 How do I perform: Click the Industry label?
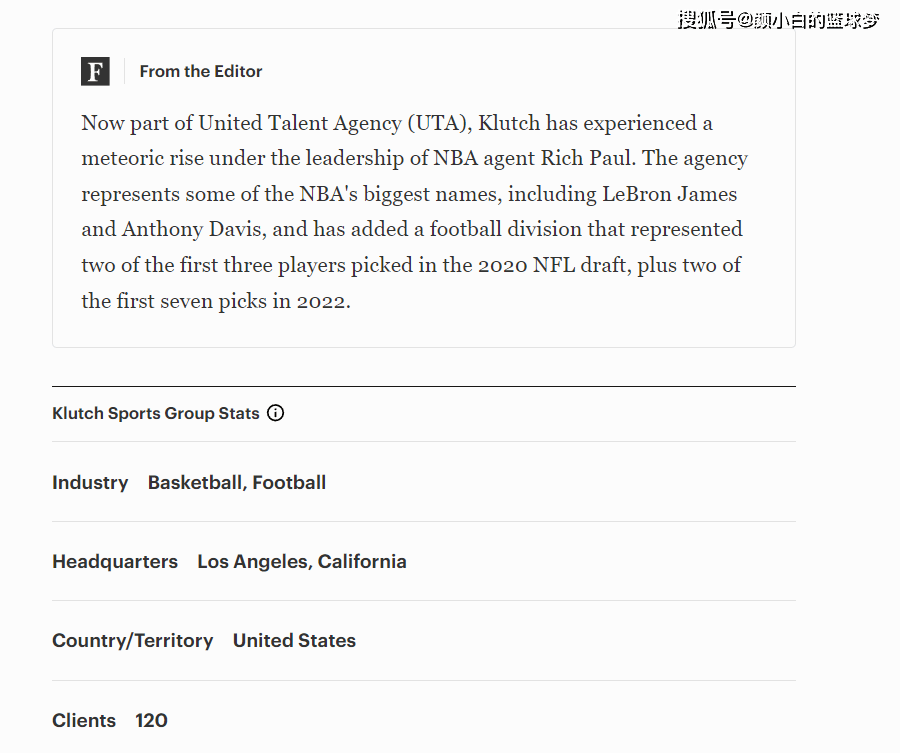coord(90,483)
